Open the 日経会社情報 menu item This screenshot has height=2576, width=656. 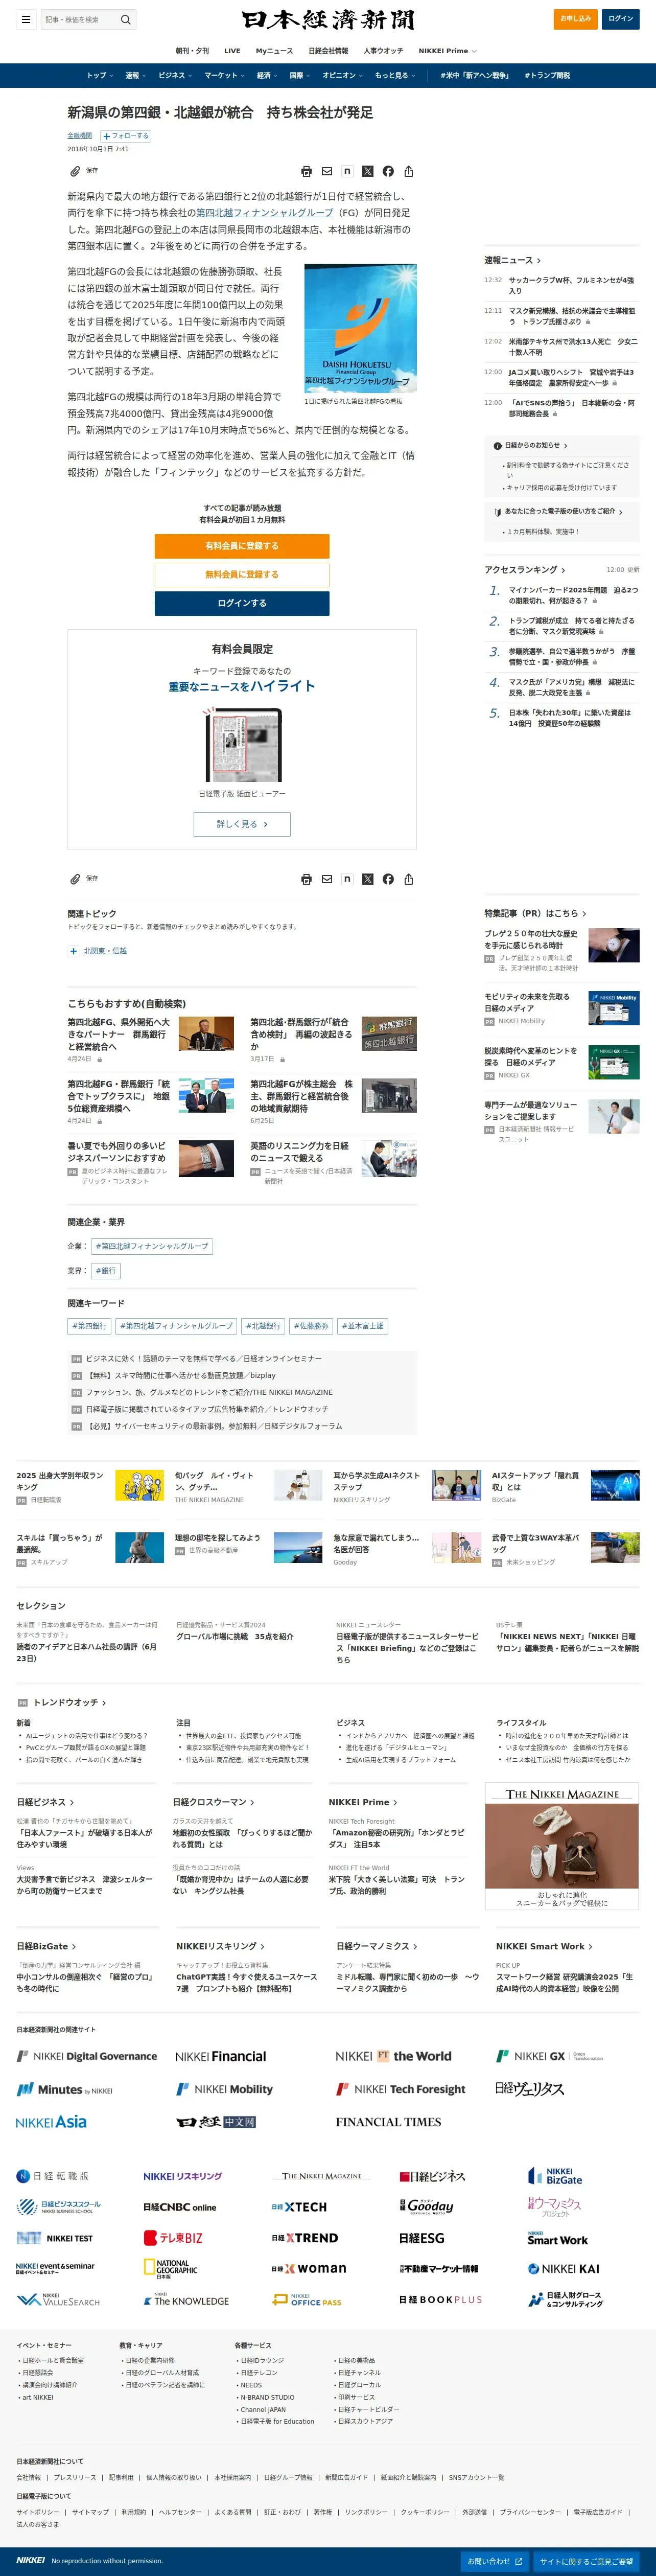tap(328, 51)
